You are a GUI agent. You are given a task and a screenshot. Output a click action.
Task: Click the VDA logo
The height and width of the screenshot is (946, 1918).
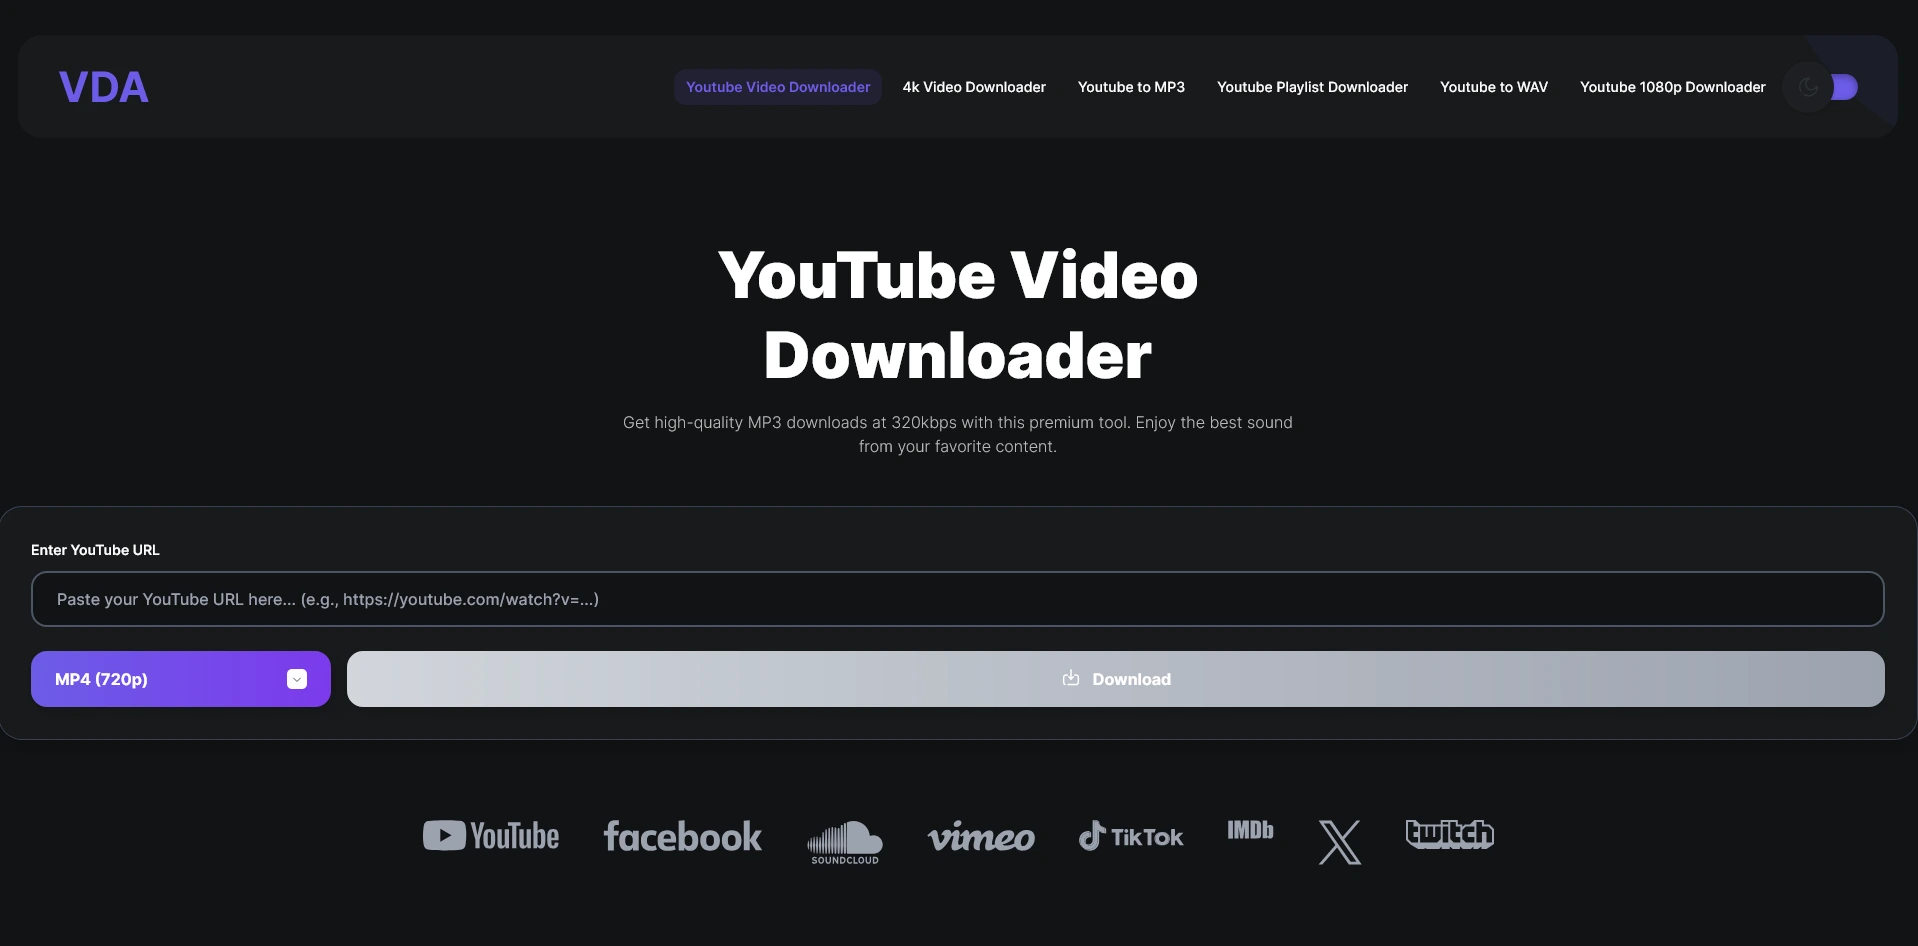[x=103, y=86]
